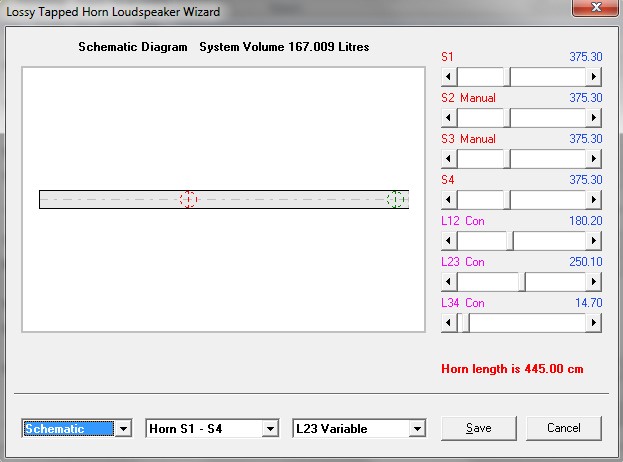Click the L23 Con slider thumb
This screenshot has height=462, width=623.
(522, 282)
